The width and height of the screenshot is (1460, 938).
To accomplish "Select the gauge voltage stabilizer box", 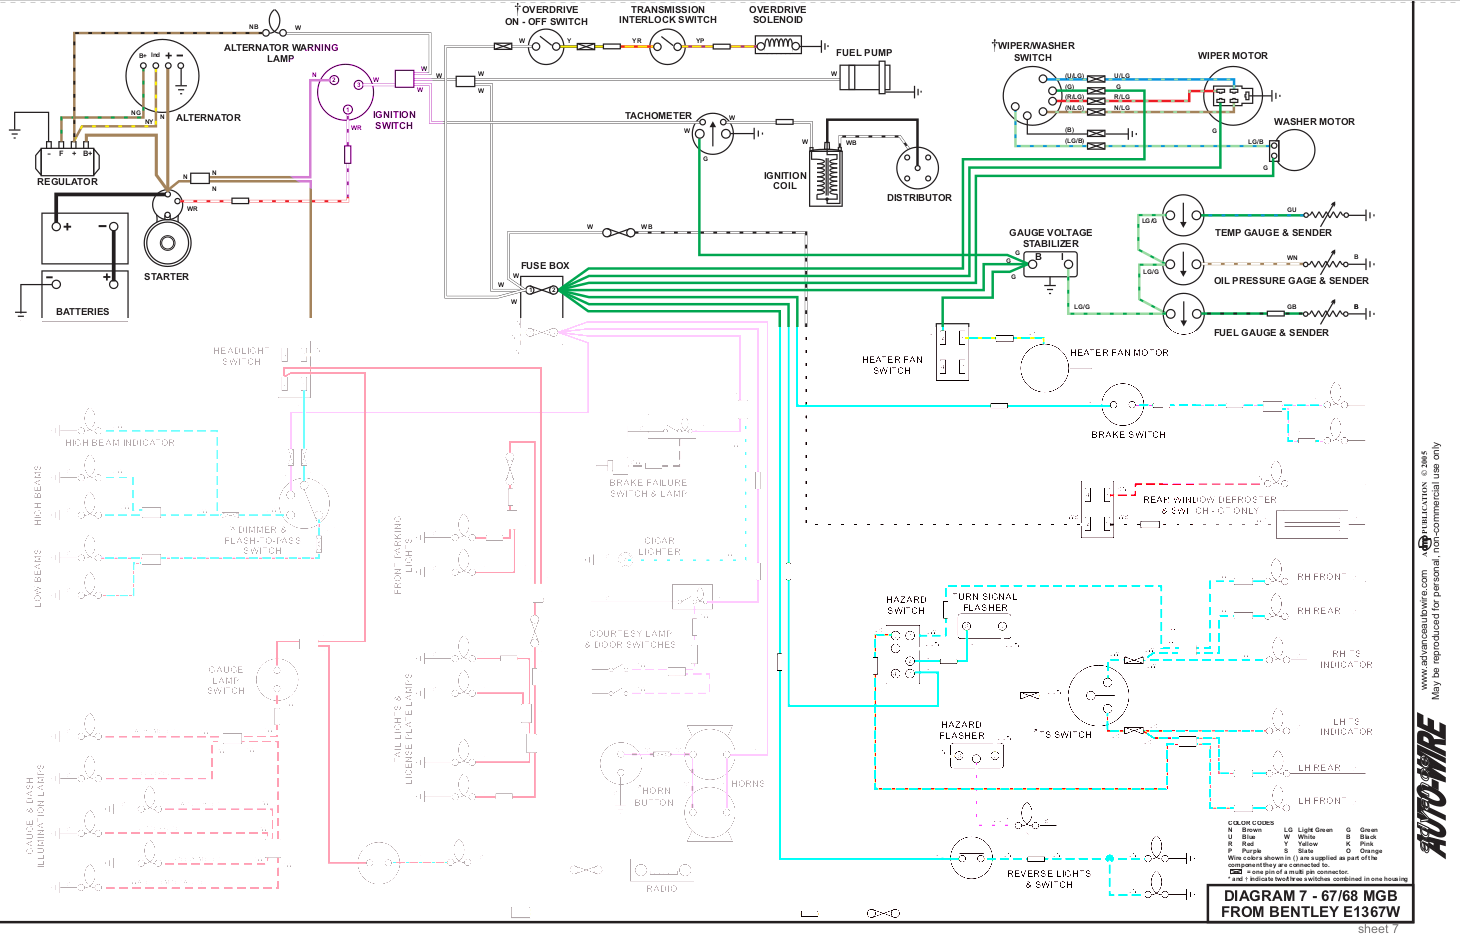I will click(1051, 264).
